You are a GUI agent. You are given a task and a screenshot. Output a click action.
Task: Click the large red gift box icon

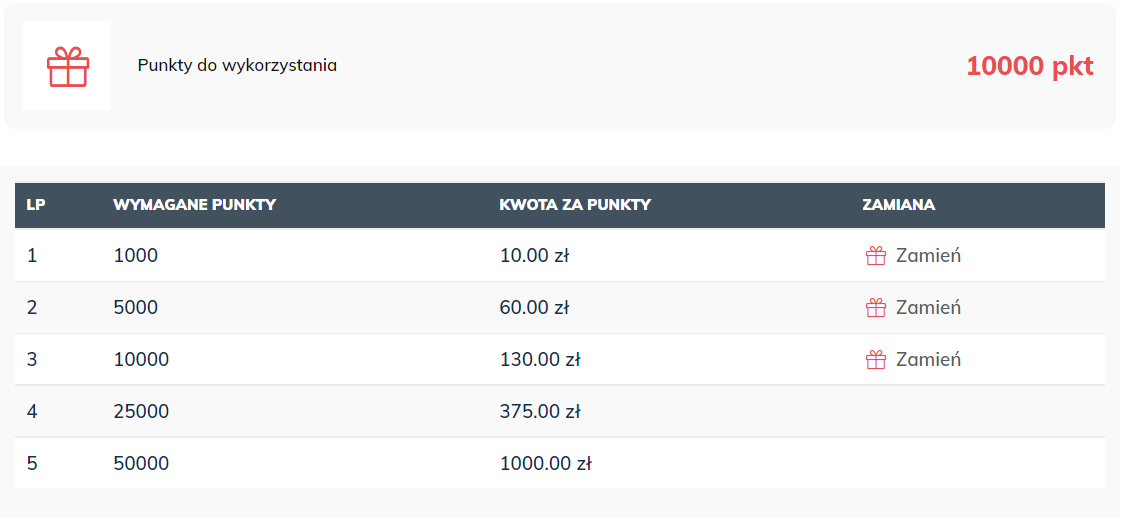pos(67,67)
